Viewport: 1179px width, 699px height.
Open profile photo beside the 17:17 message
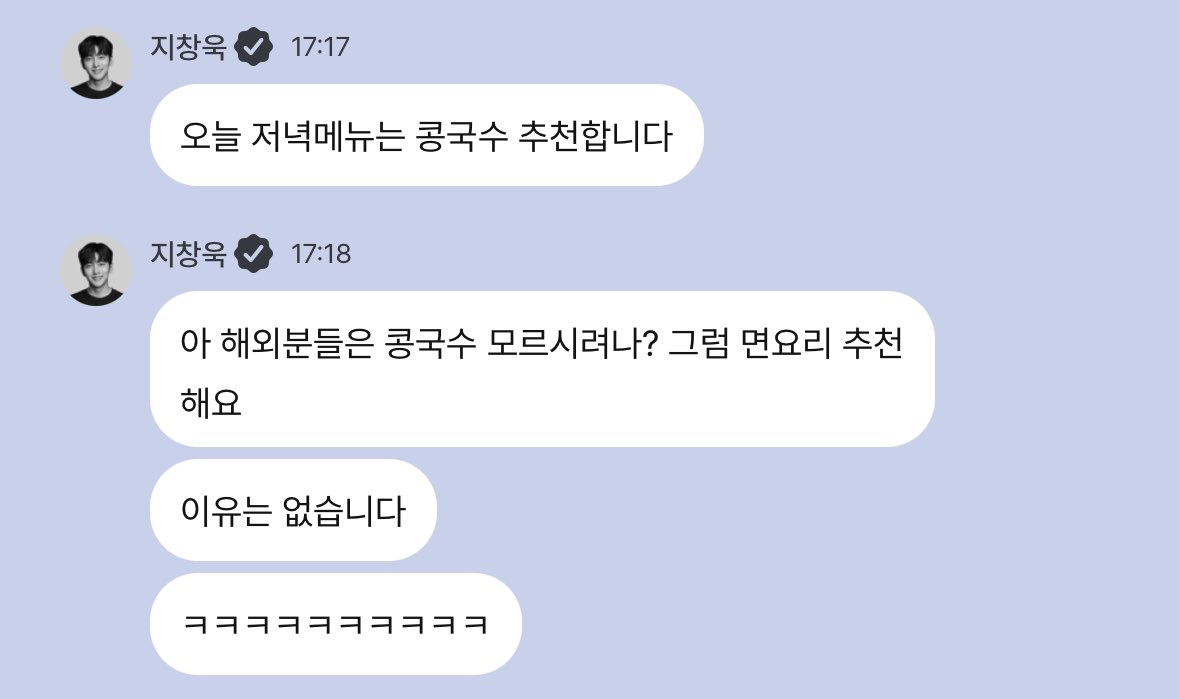coord(96,63)
